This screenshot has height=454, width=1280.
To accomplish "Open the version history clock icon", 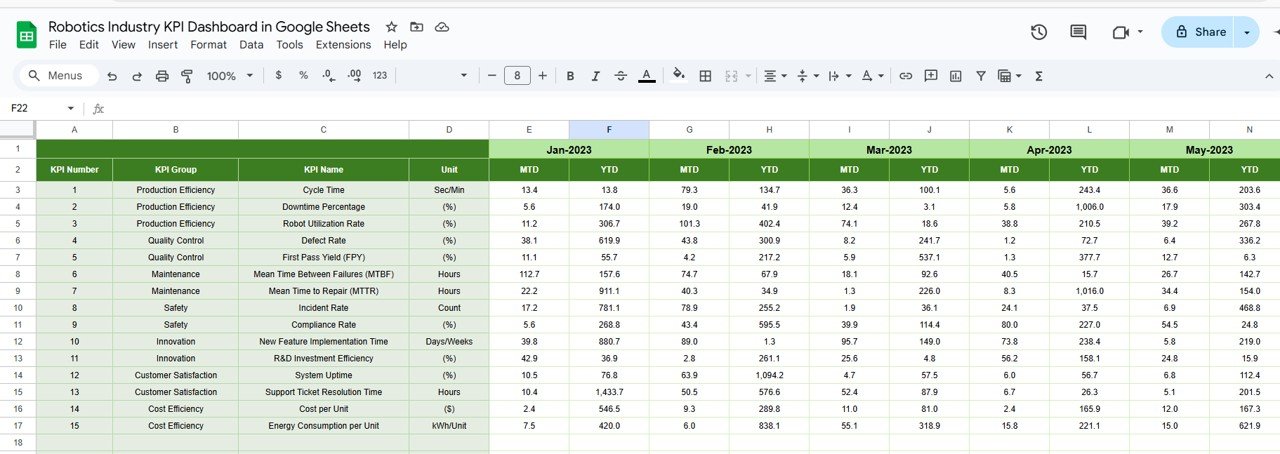I will click(x=1039, y=32).
